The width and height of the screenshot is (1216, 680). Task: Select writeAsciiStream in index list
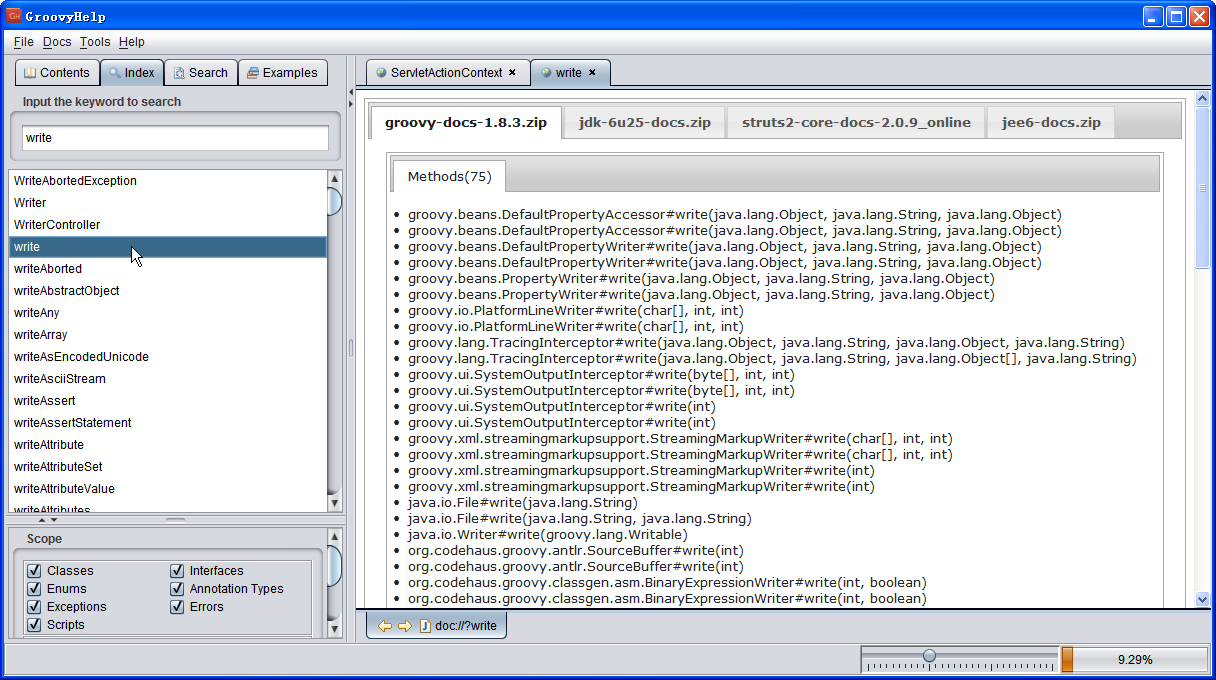click(x=168, y=379)
